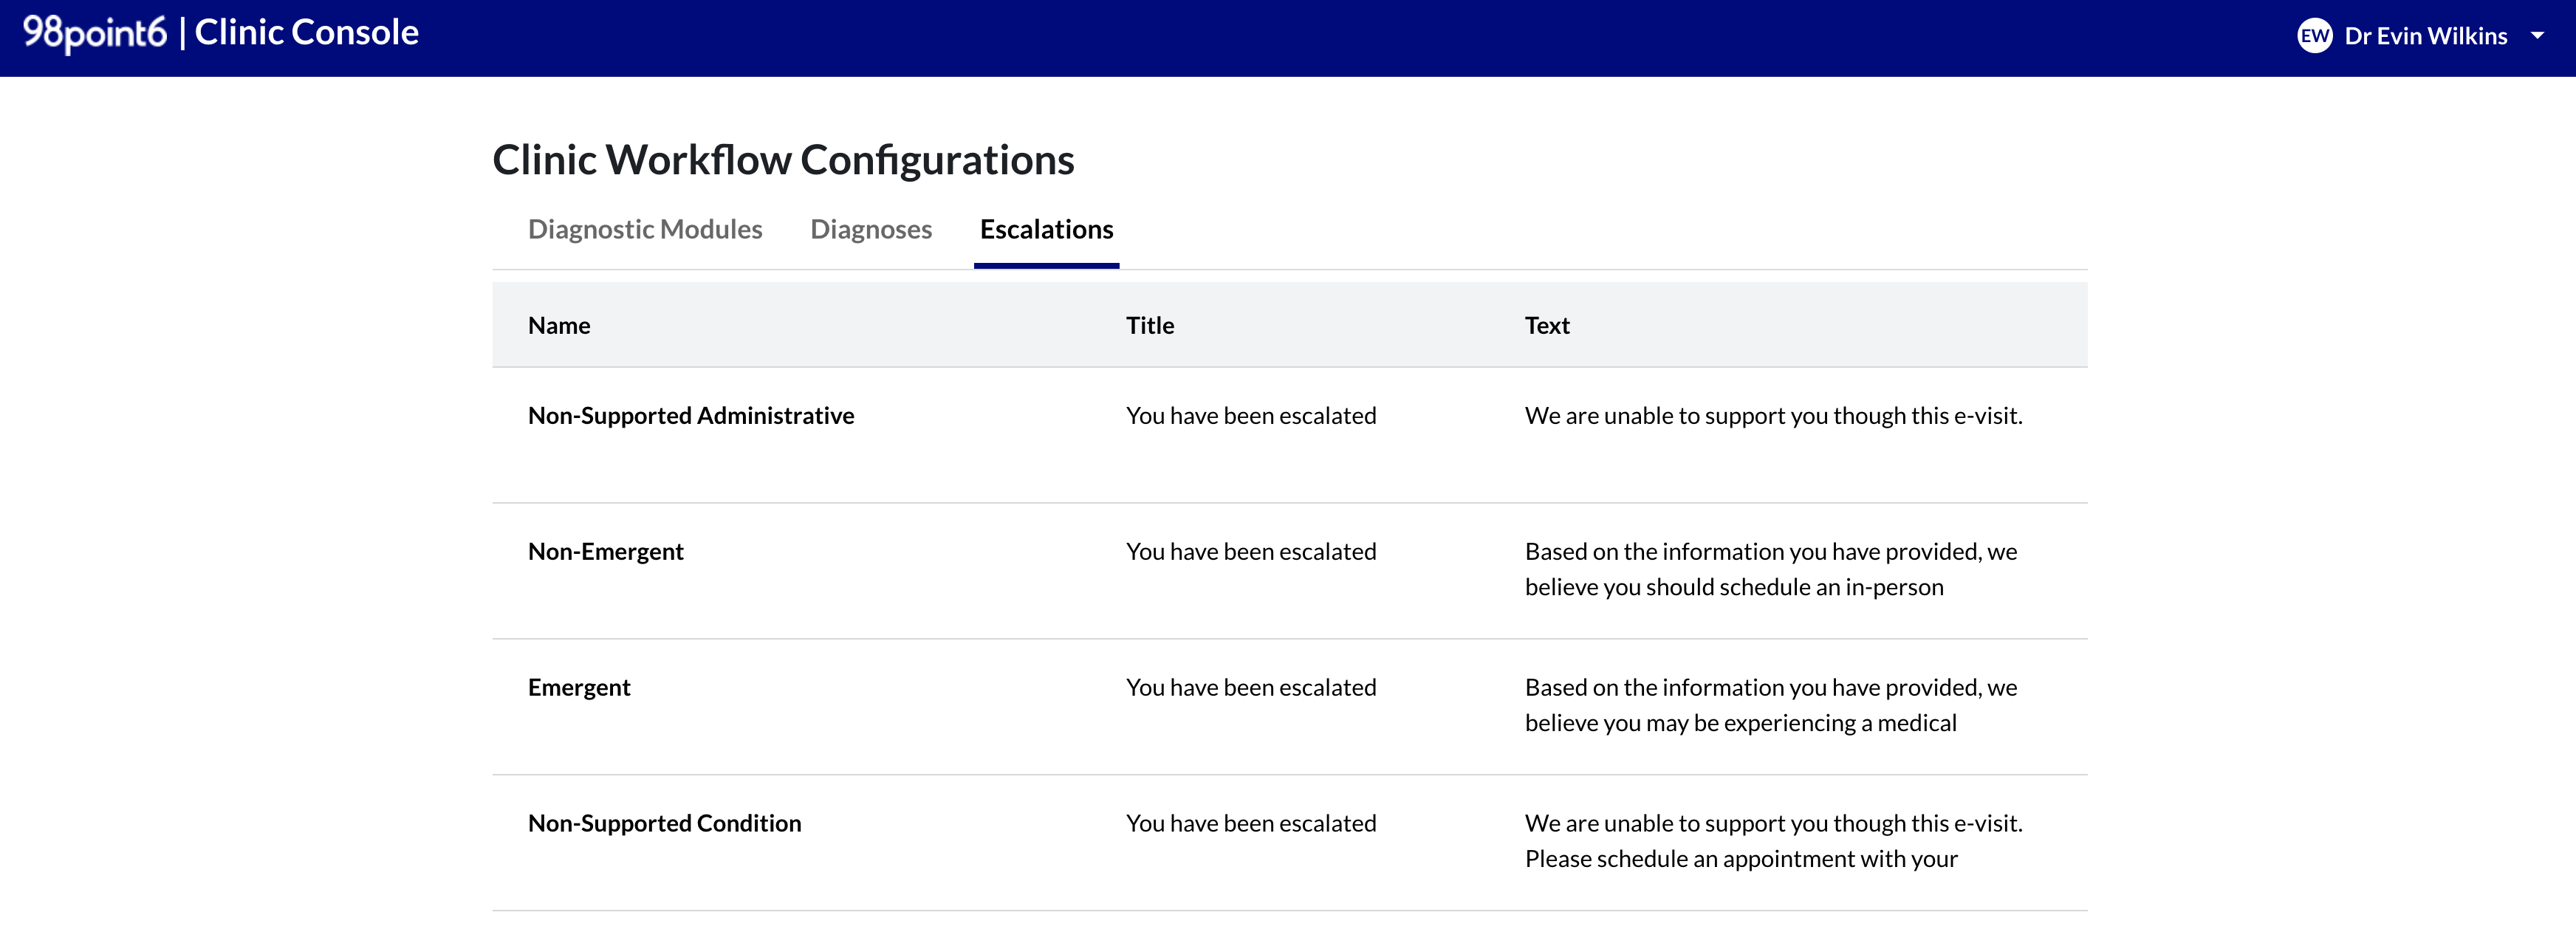Open the Non-Supported Administrative escalation row
The image size is (2576, 932).
click(x=1289, y=435)
